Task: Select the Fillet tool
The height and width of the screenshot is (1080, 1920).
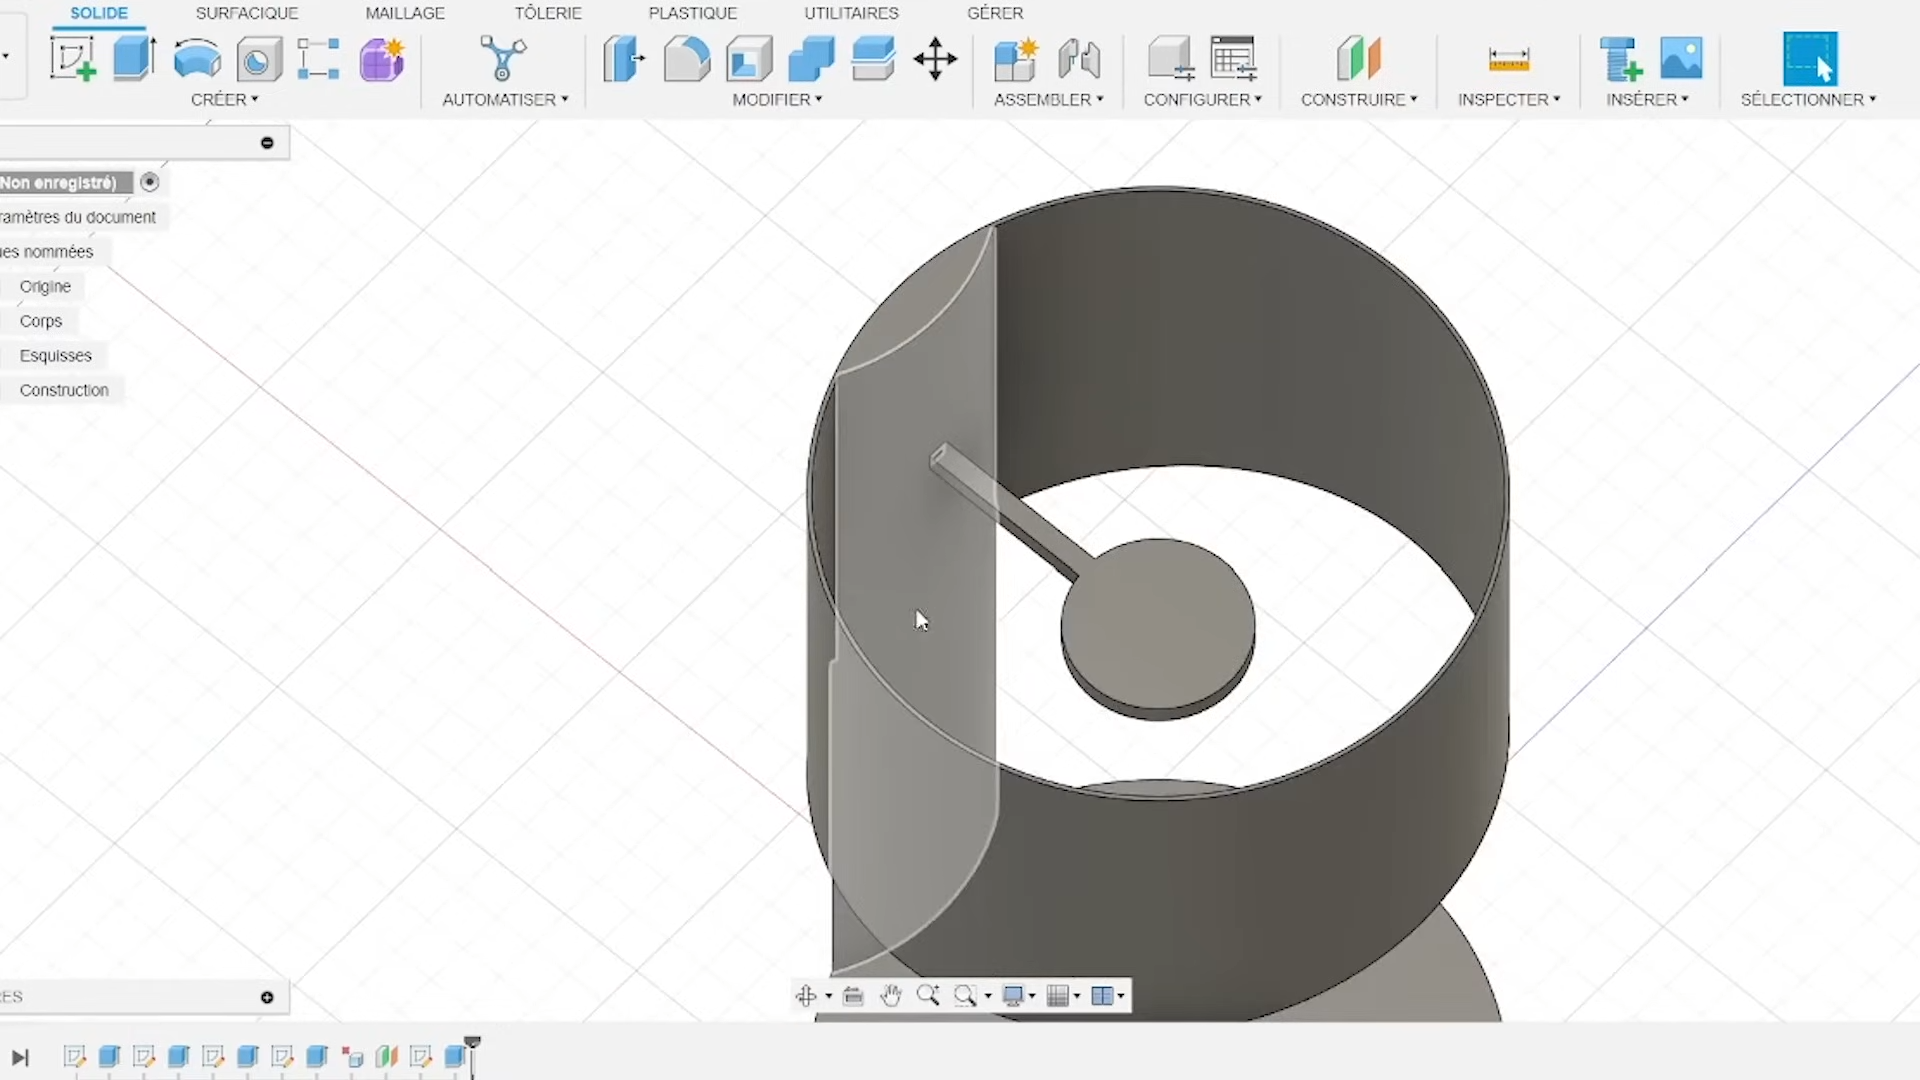Action: pyautogui.click(x=687, y=59)
